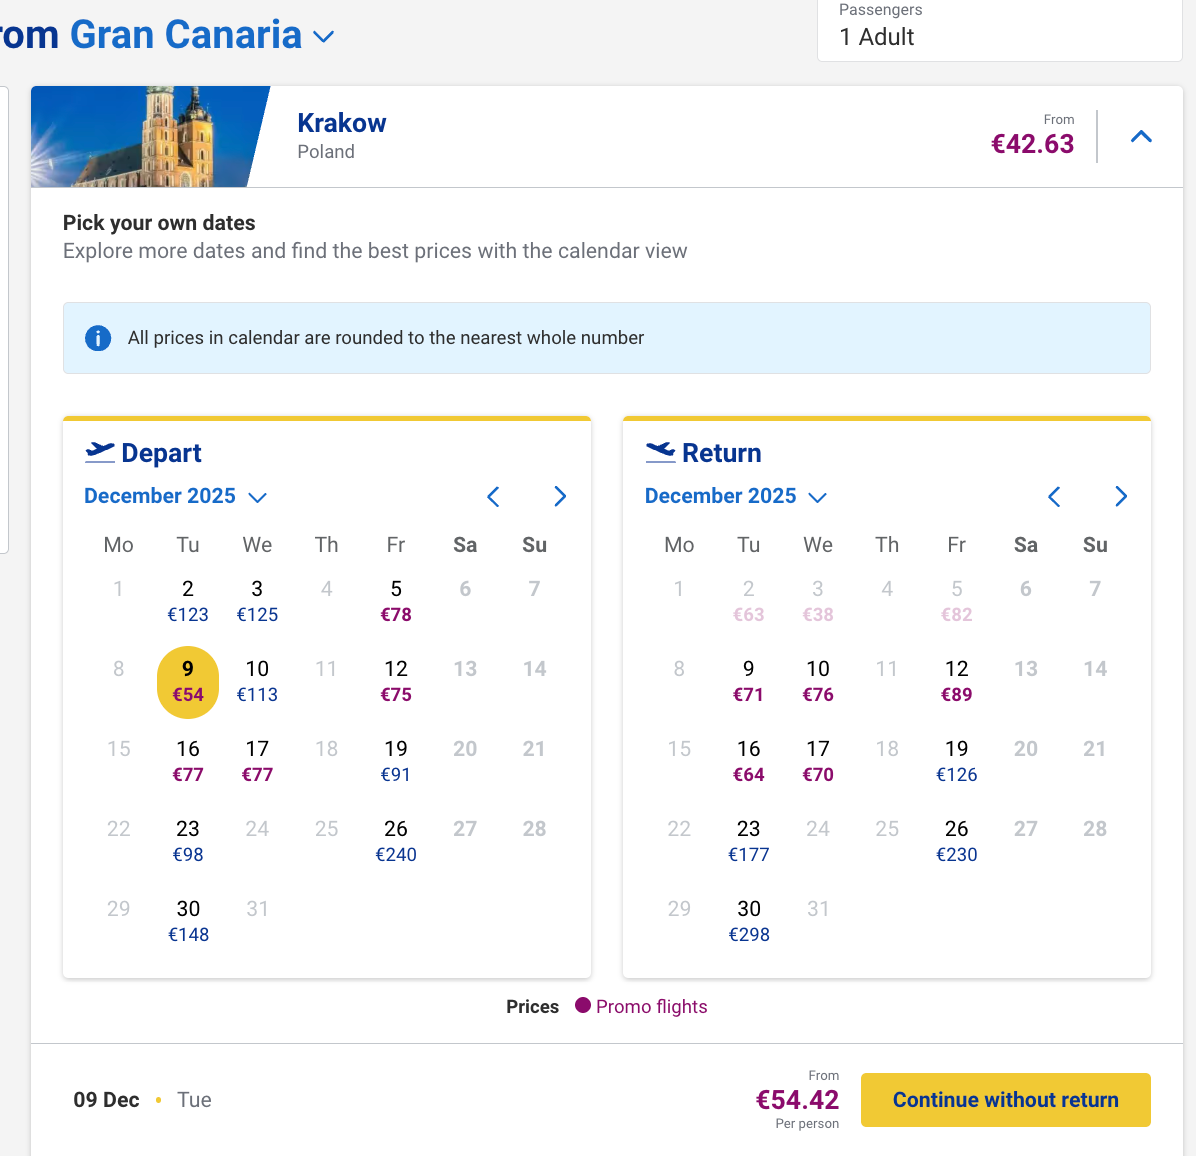
Task: Click Continue without return button
Action: [1005, 1100]
